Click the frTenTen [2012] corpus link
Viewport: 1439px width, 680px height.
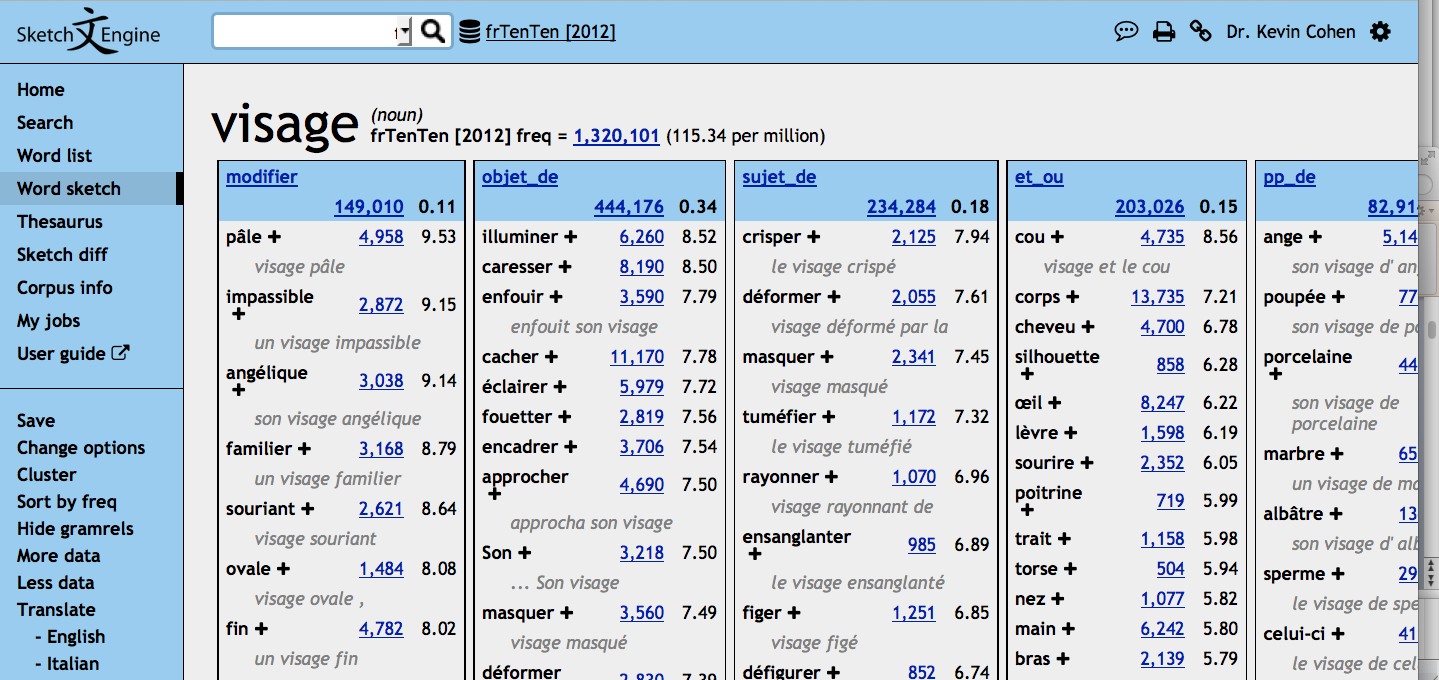click(x=550, y=32)
